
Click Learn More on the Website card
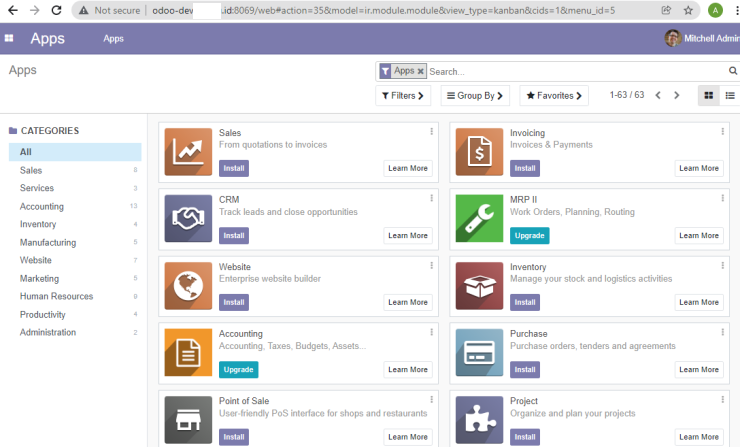coord(408,303)
